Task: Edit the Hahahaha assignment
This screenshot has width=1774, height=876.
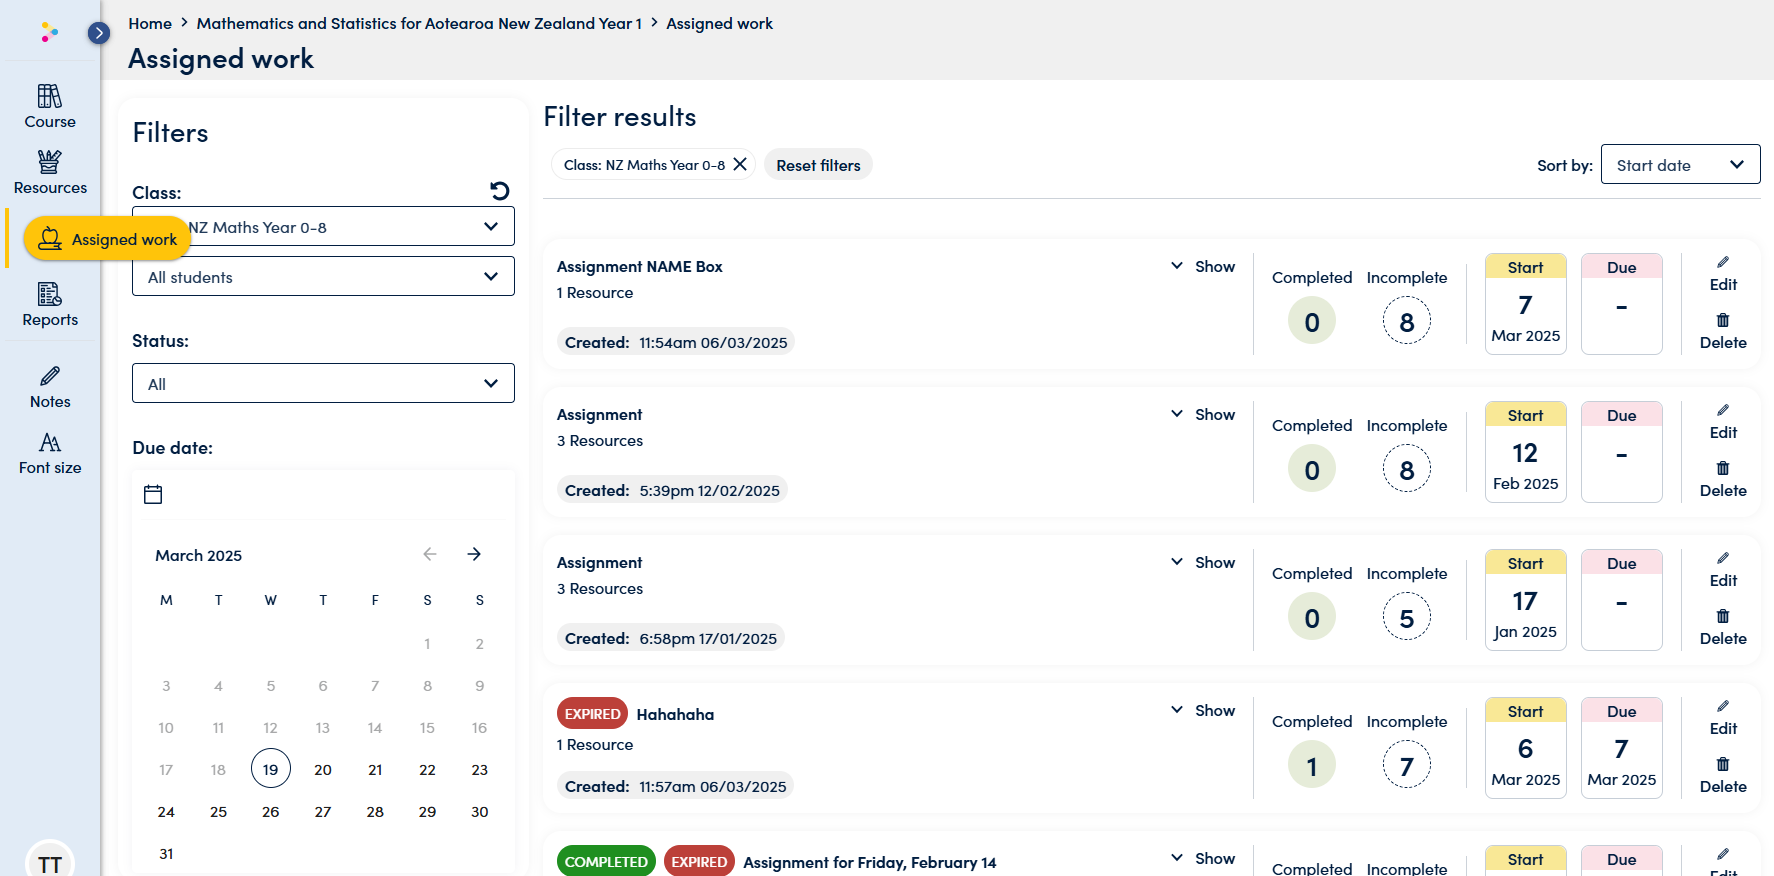Action: coord(1723,717)
